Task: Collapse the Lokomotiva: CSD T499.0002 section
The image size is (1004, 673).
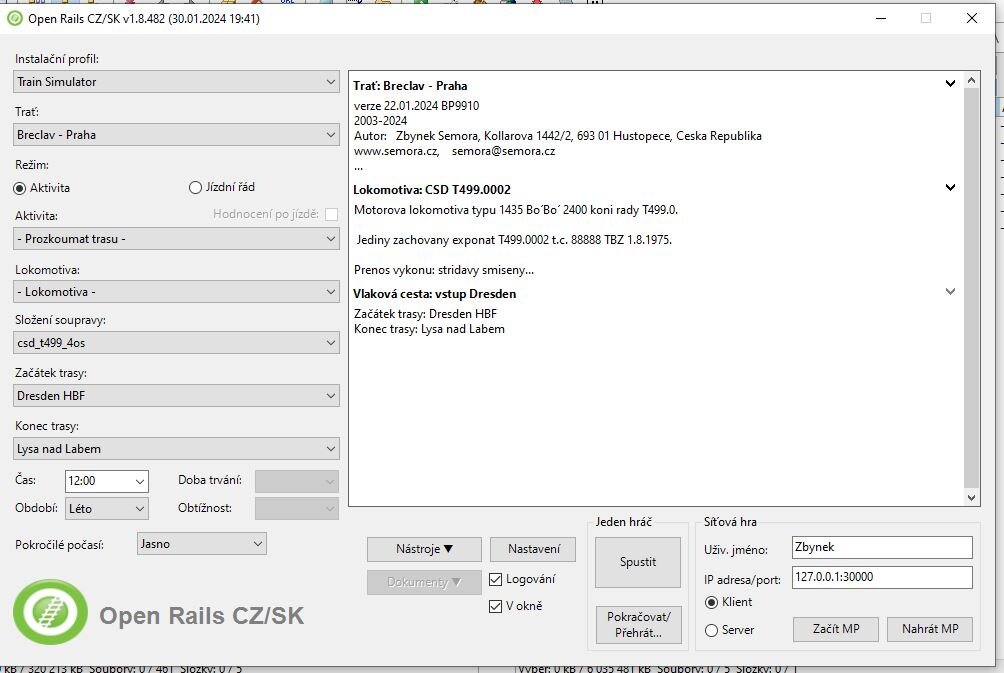Action: [950, 188]
